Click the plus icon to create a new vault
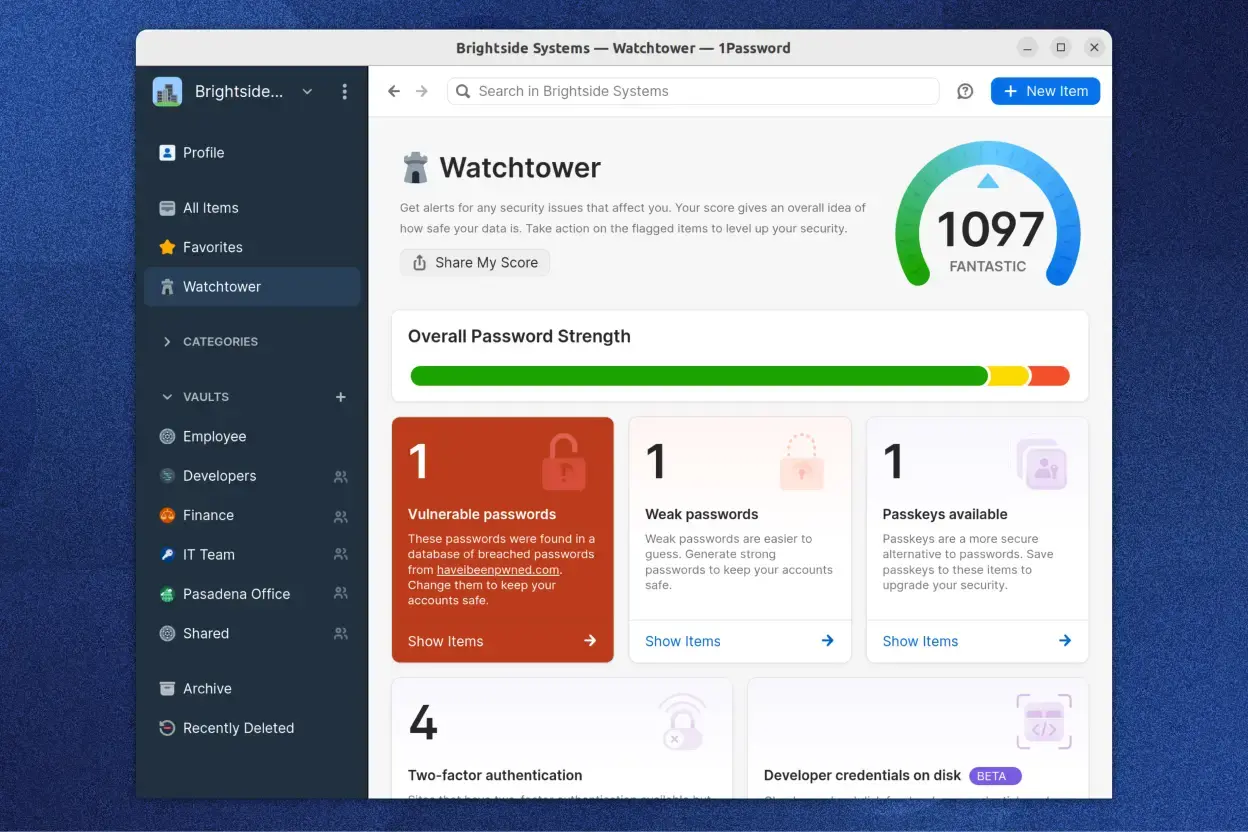 (340, 396)
